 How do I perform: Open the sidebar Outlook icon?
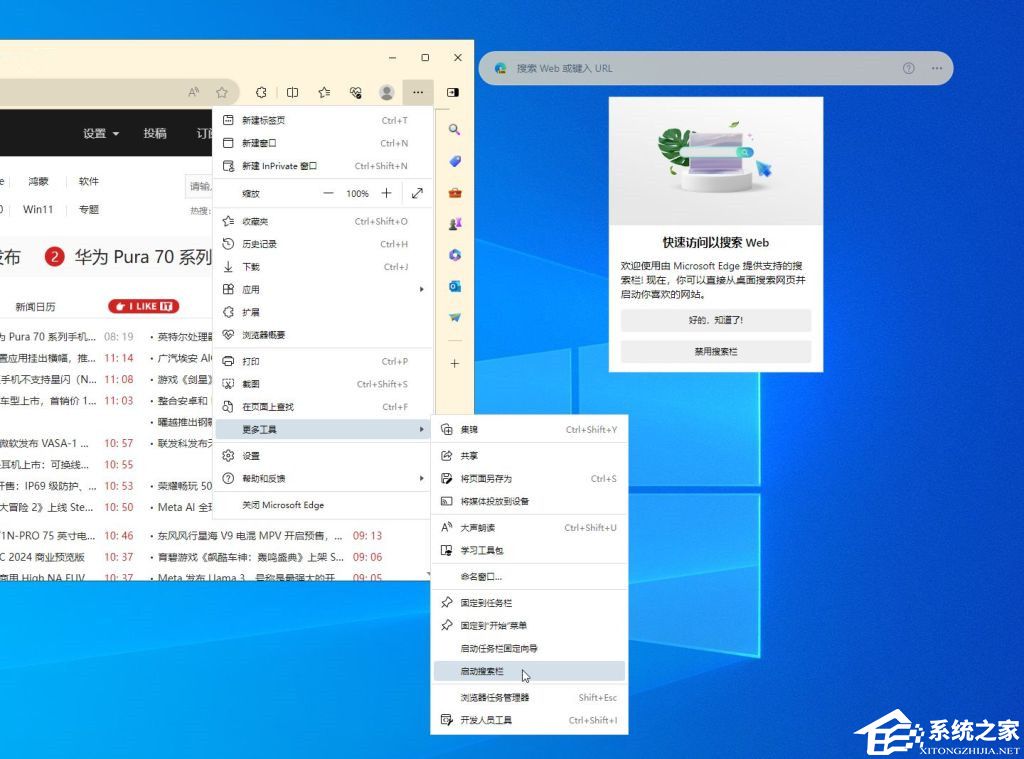[x=455, y=286]
